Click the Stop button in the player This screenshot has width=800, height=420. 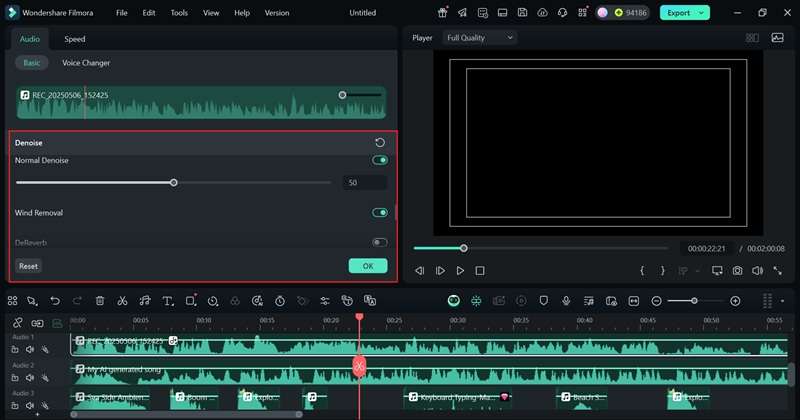pyautogui.click(x=480, y=270)
